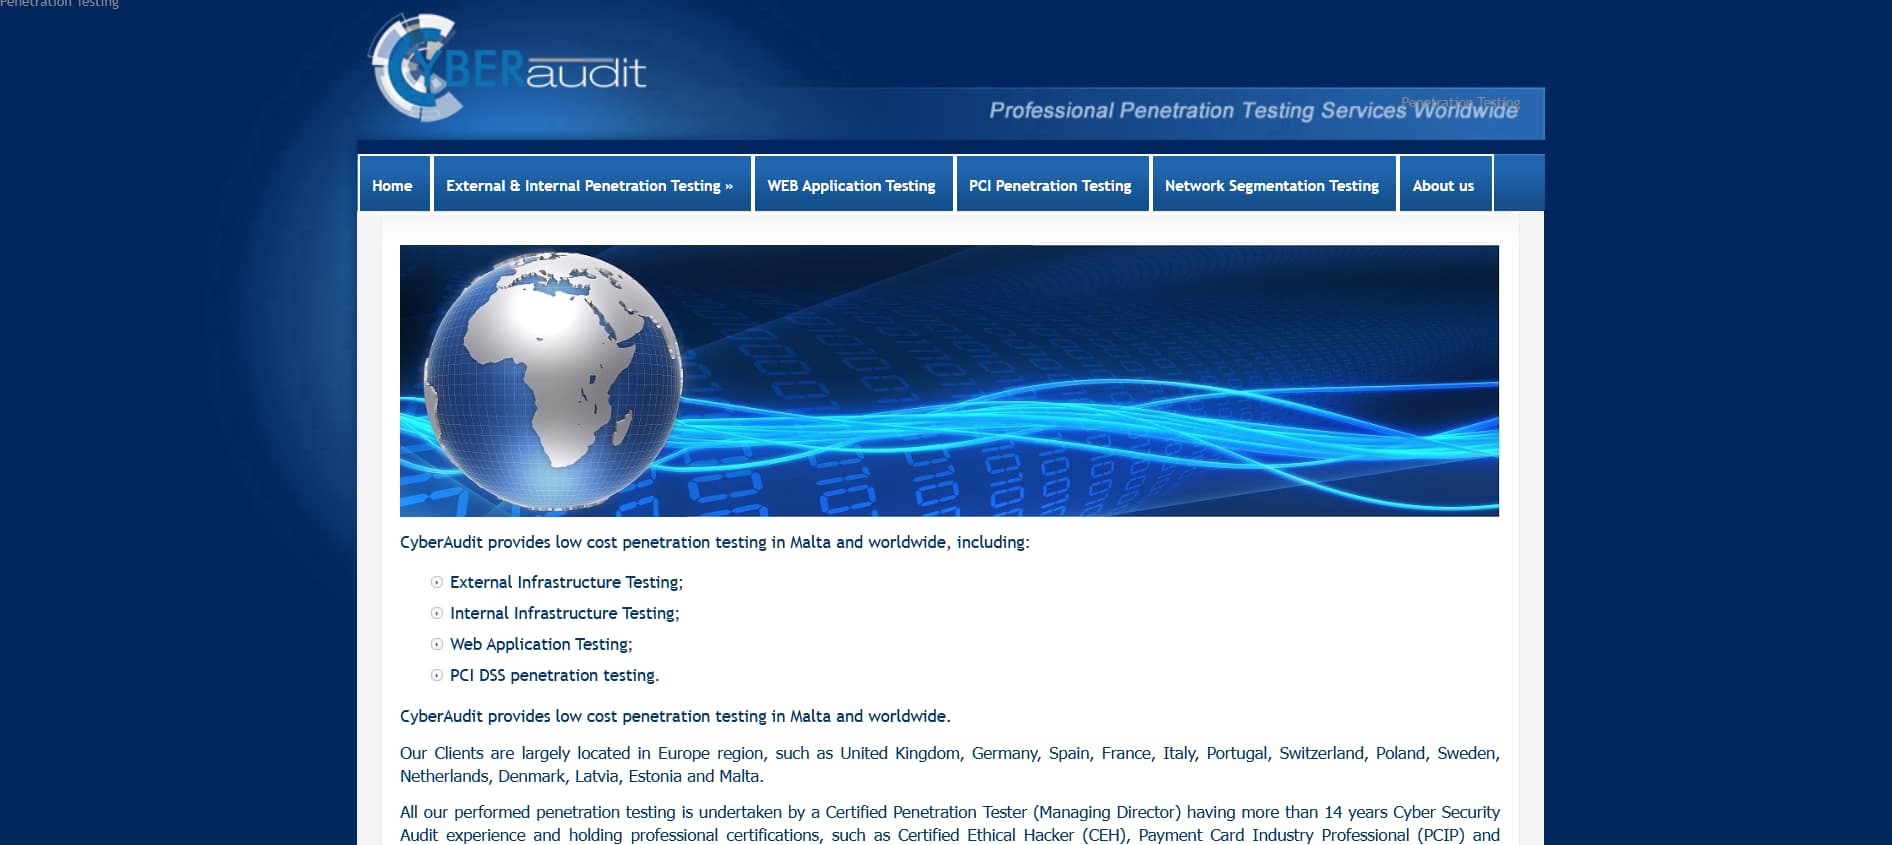This screenshot has height=845, width=1892.
Task: Open the Home menu item
Action: (x=394, y=184)
